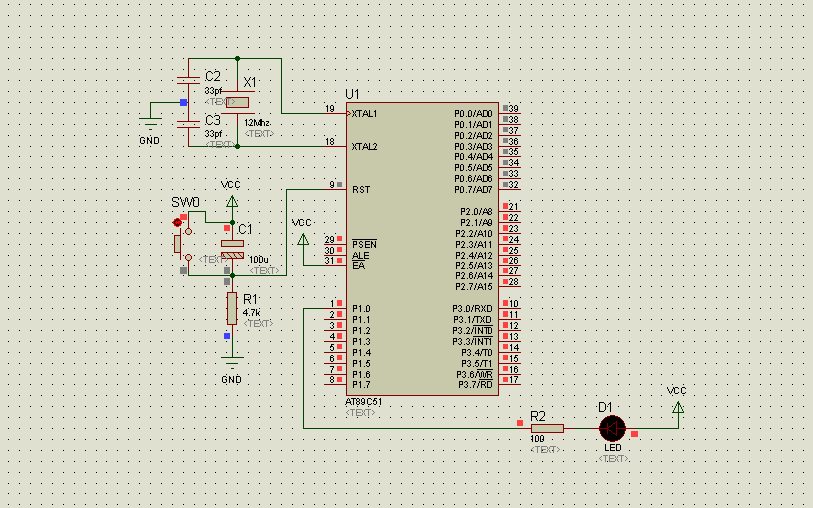This screenshot has width=813, height=508.
Task: Select the AT89C51 microcontroller chip body
Action: point(423,249)
